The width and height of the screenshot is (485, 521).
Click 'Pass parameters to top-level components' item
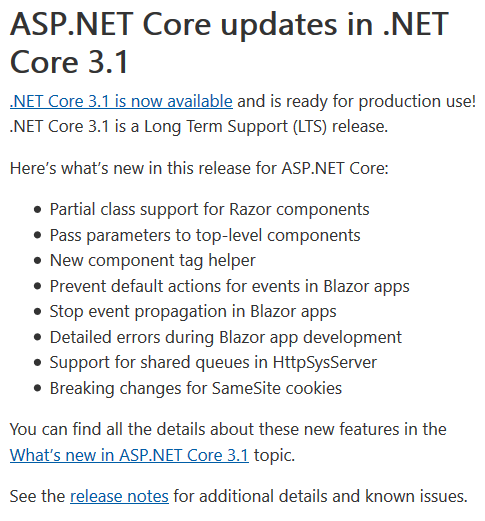click(x=205, y=235)
